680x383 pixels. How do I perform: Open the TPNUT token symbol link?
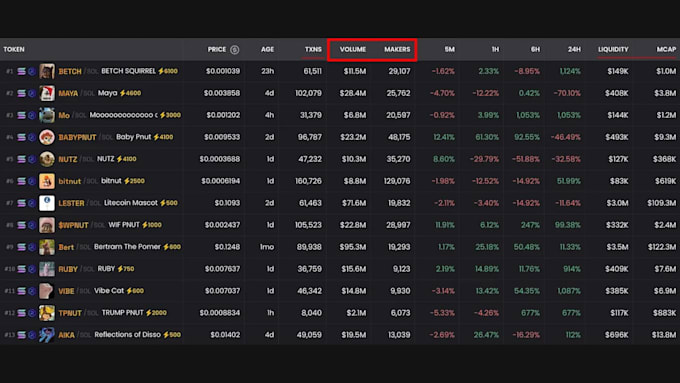(x=70, y=313)
